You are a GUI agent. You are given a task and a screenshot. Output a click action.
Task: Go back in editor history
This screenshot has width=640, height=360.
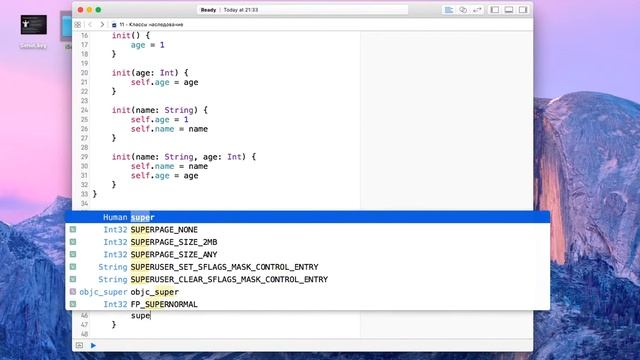click(91, 25)
